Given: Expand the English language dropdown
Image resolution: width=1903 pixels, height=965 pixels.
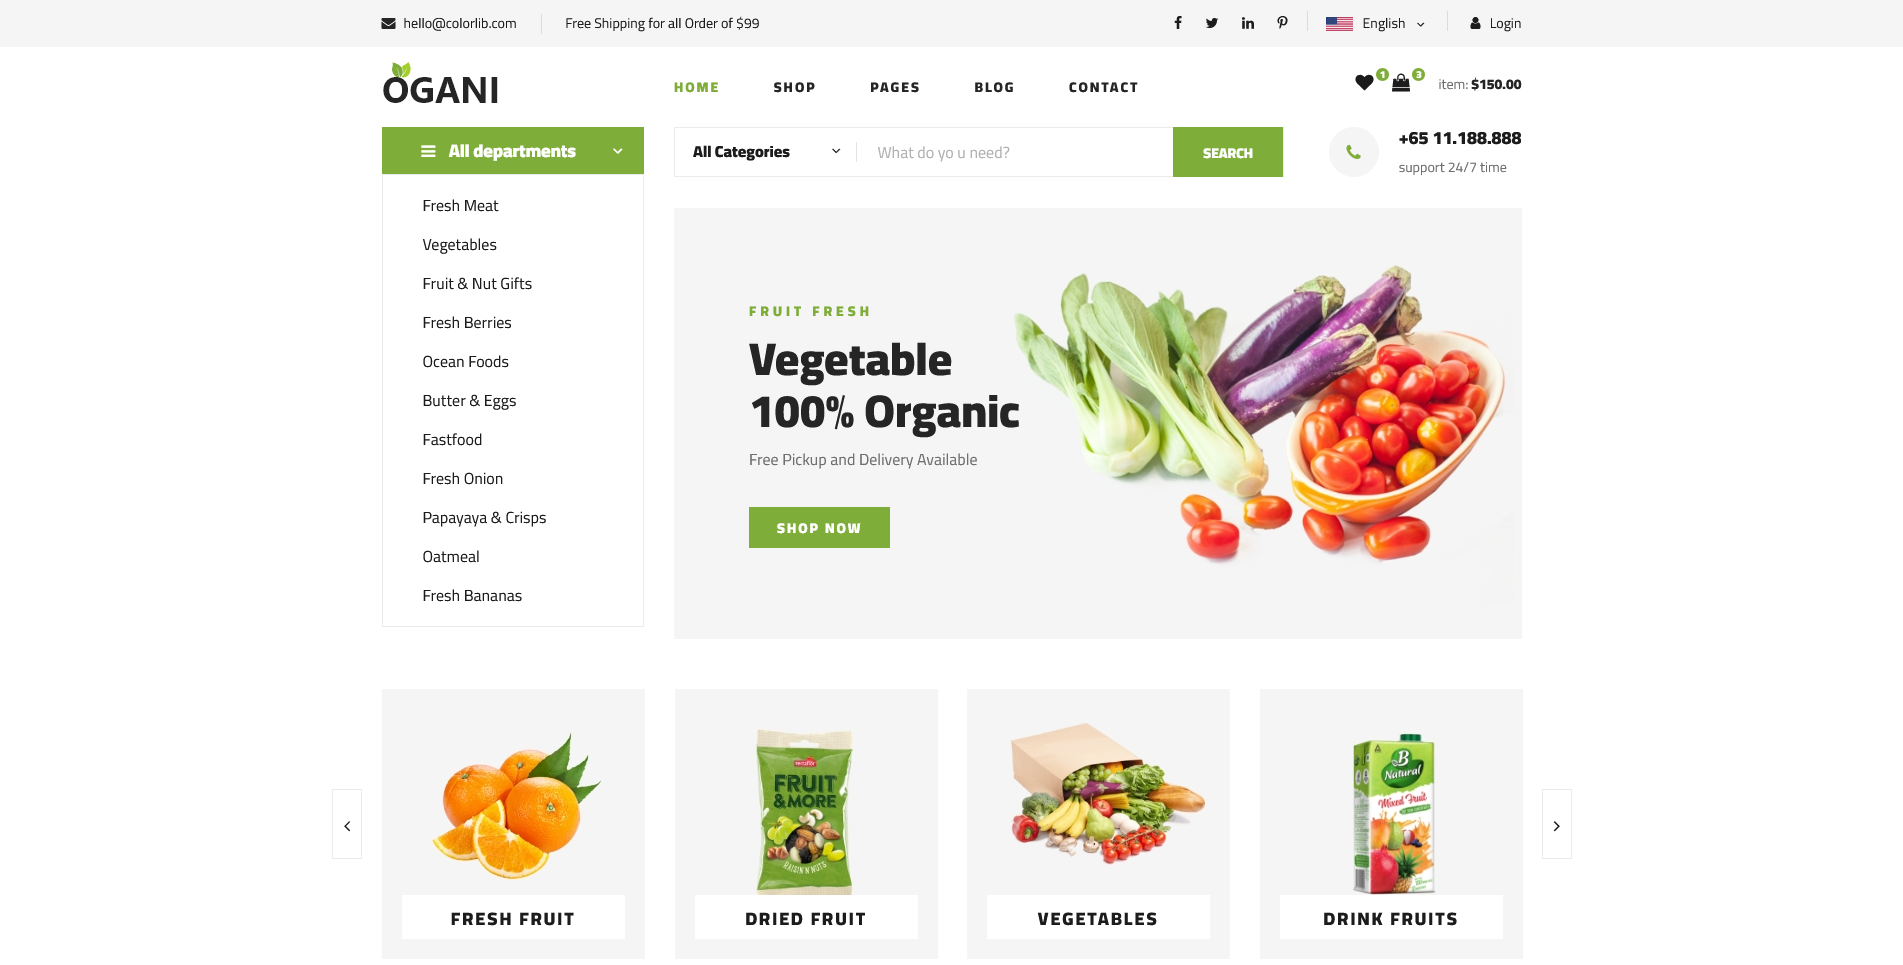Looking at the screenshot, I should (1375, 23).
